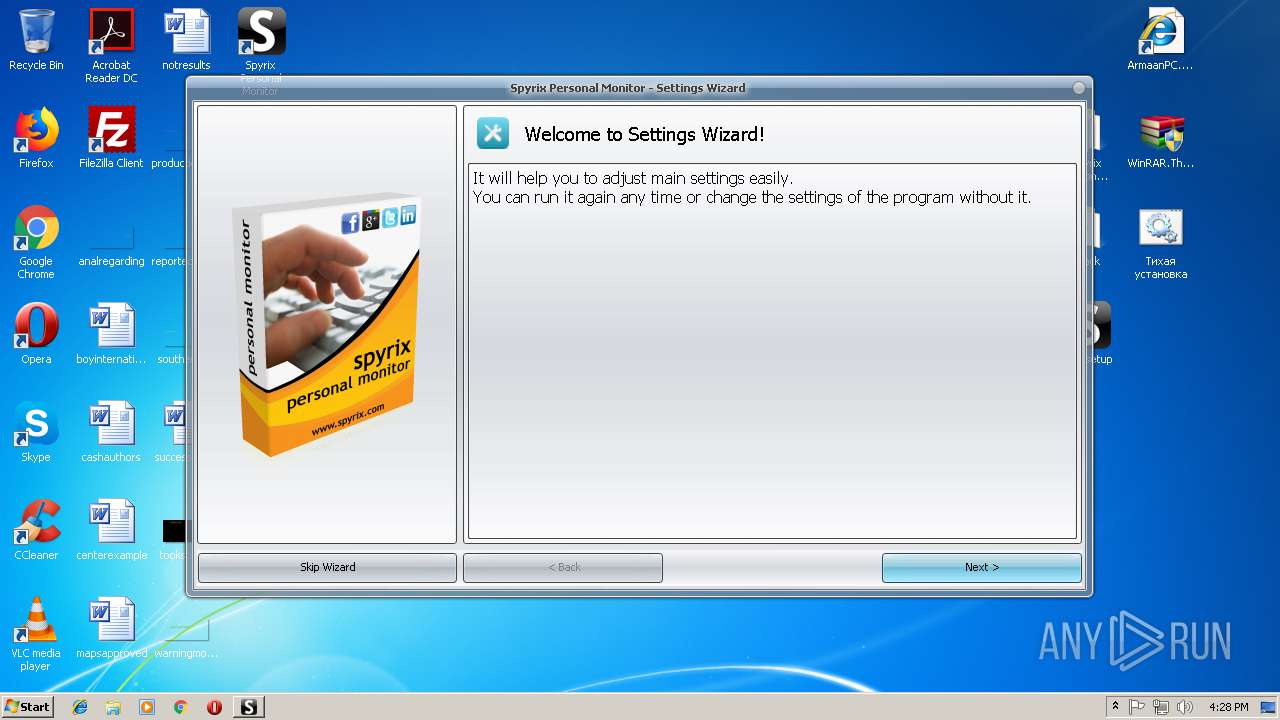This screenshot has height=720, width=1280.
Task: Select the boyinternati... Word document
Action: point(111,334)
